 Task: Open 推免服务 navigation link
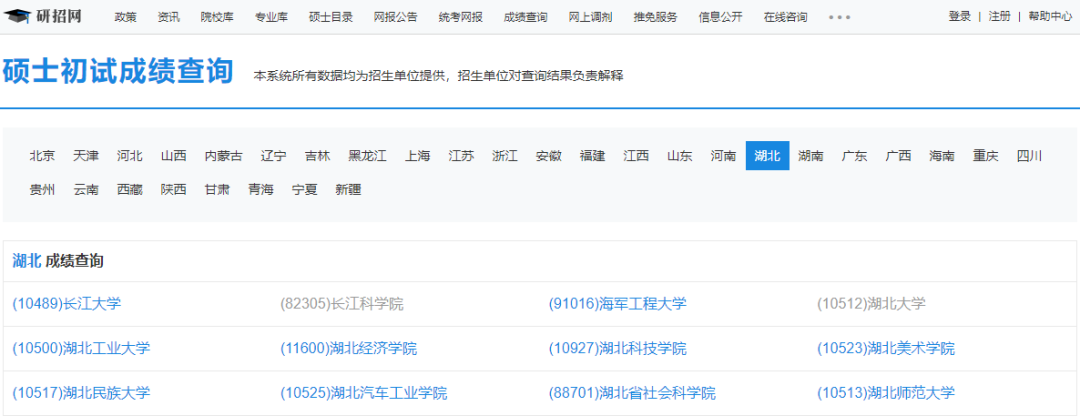click(656, 17)
